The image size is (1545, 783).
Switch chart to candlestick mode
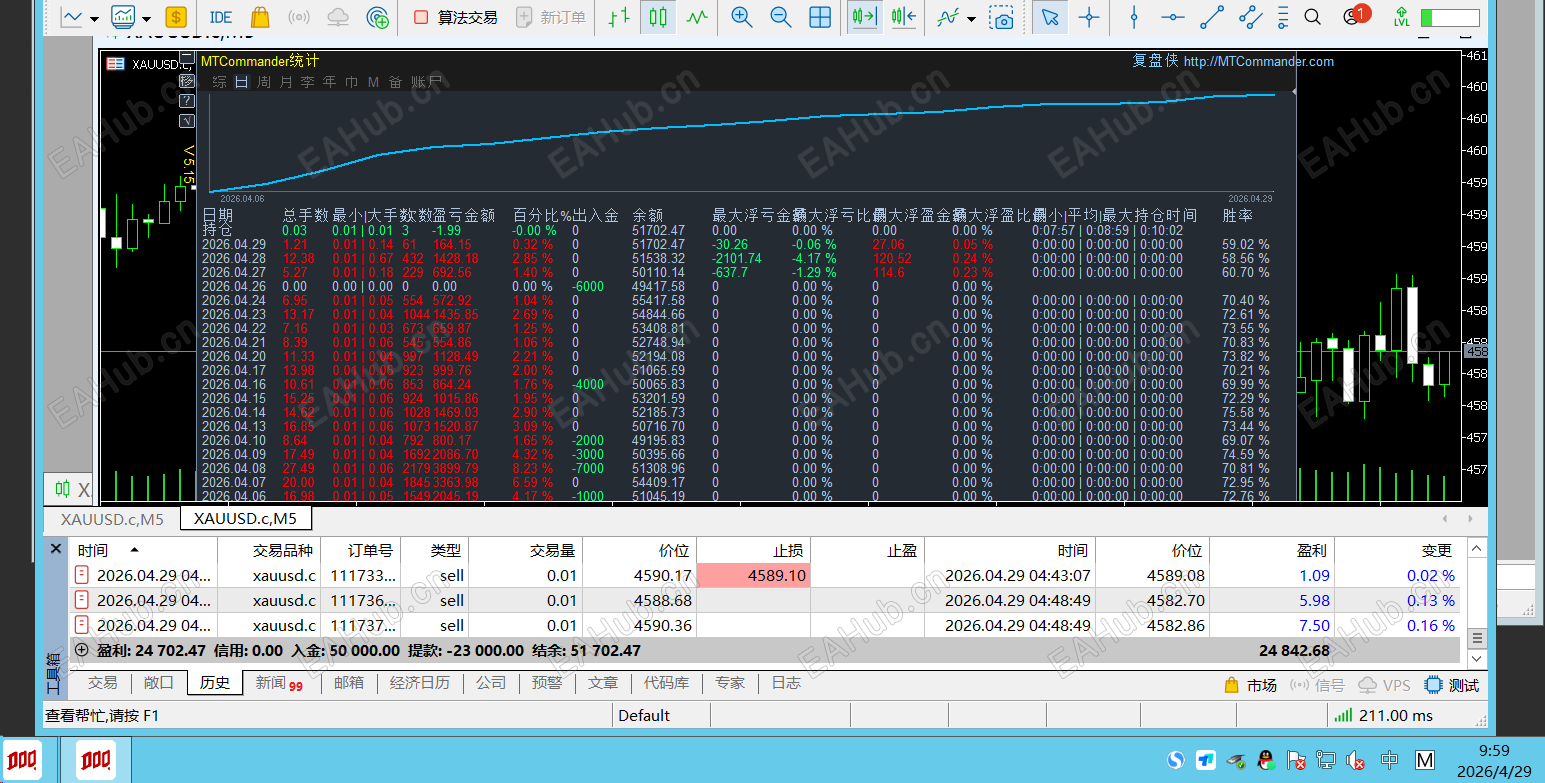point(657,17)
